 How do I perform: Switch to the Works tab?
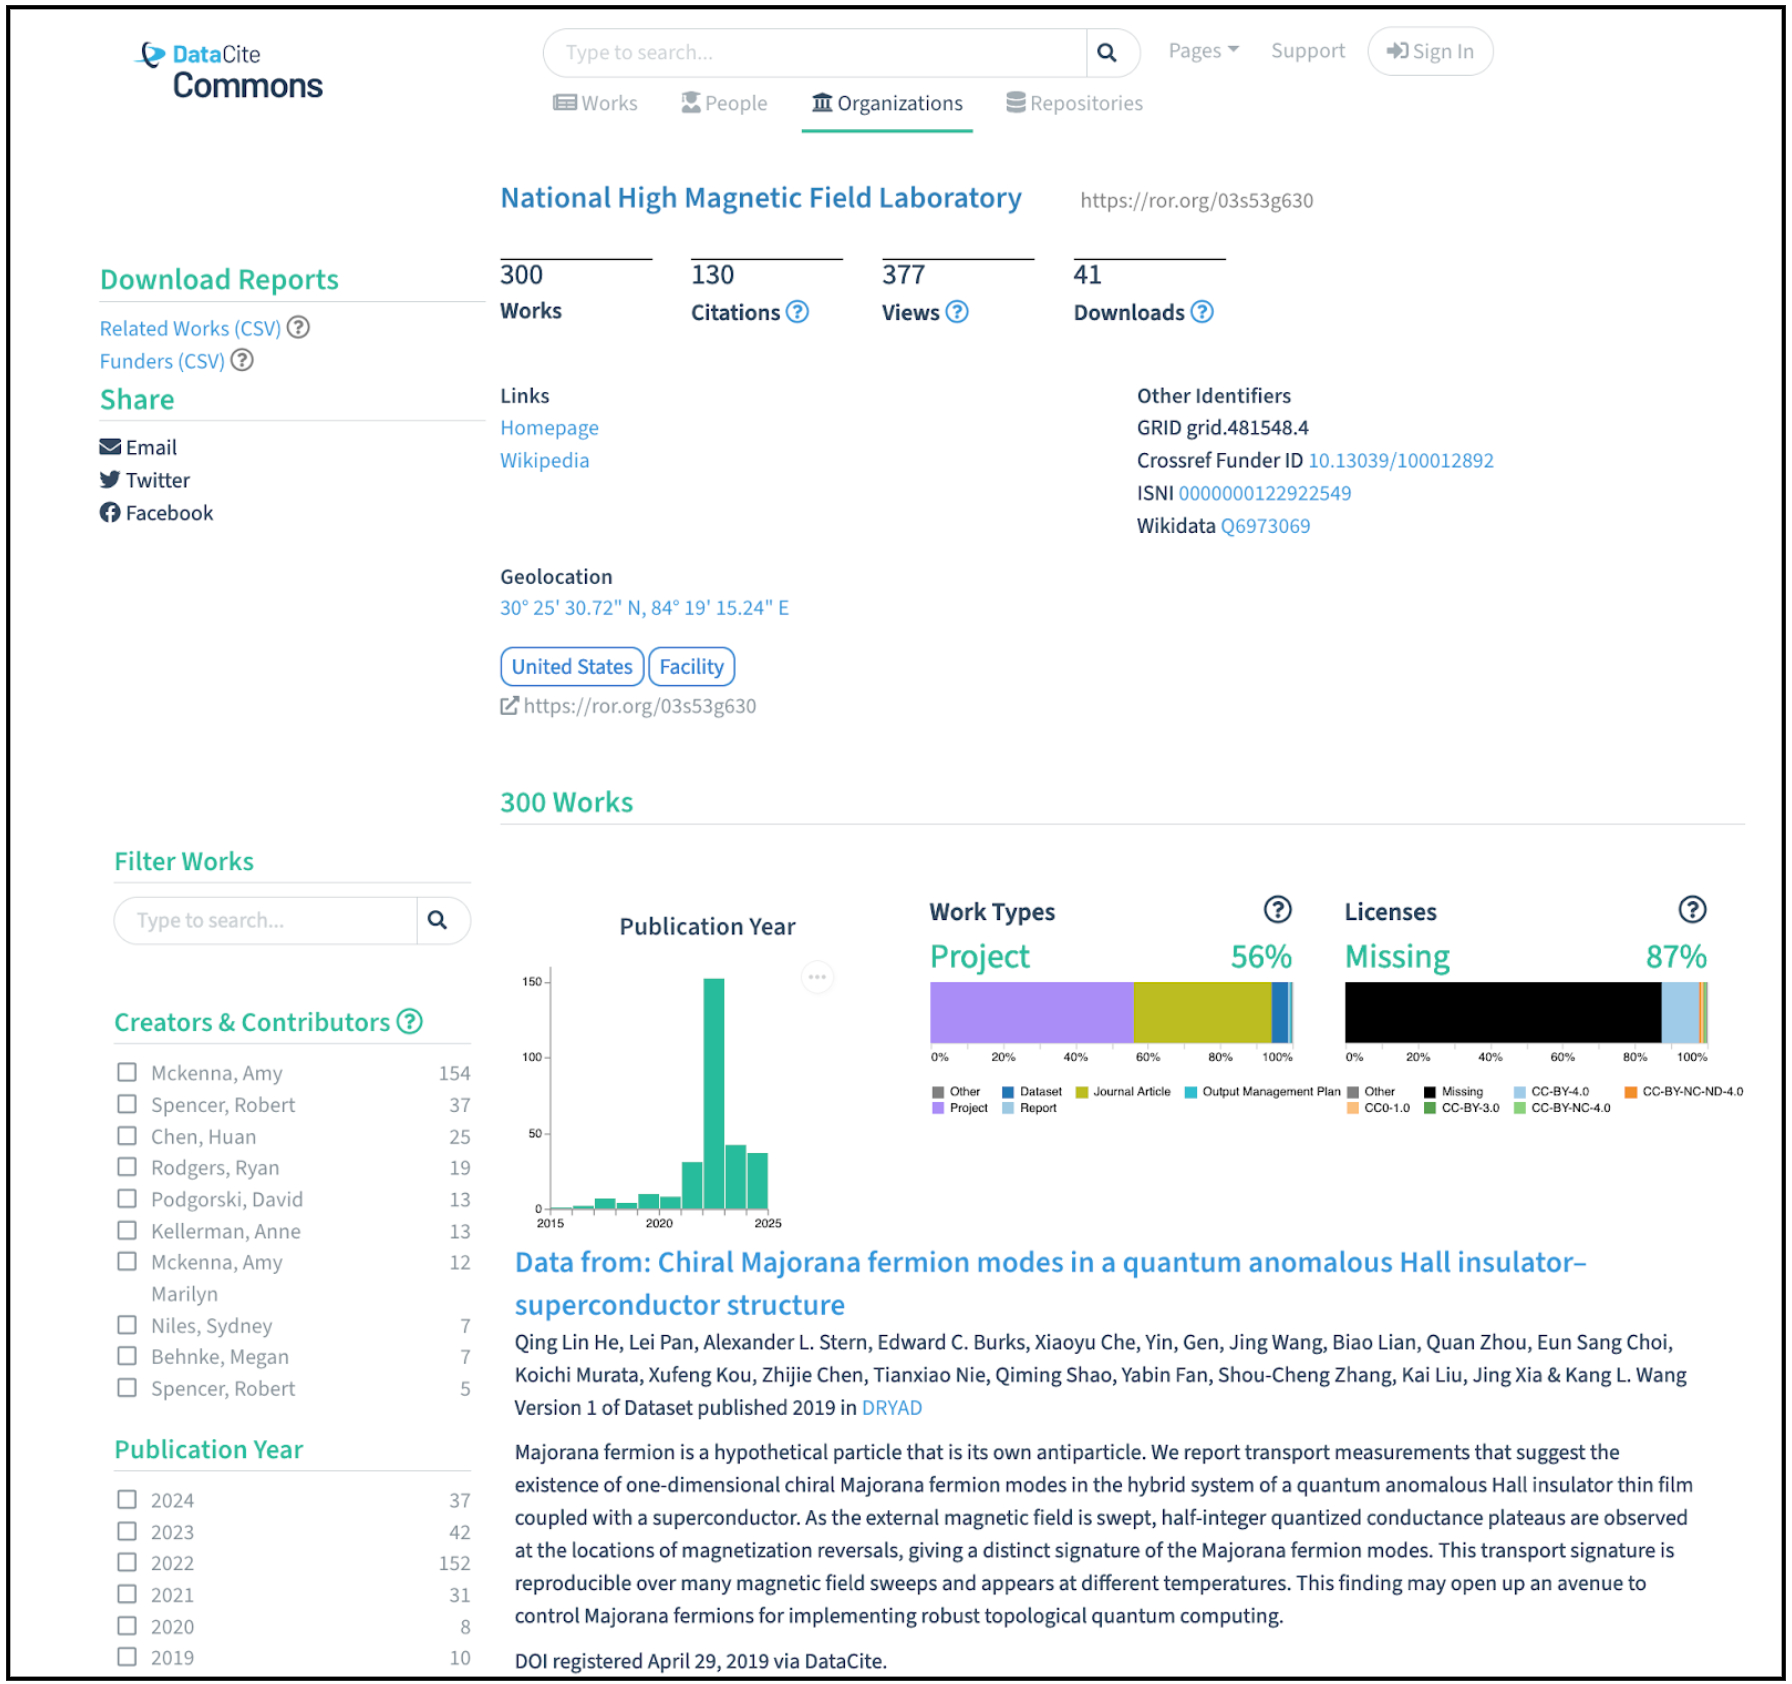[596, 103]
